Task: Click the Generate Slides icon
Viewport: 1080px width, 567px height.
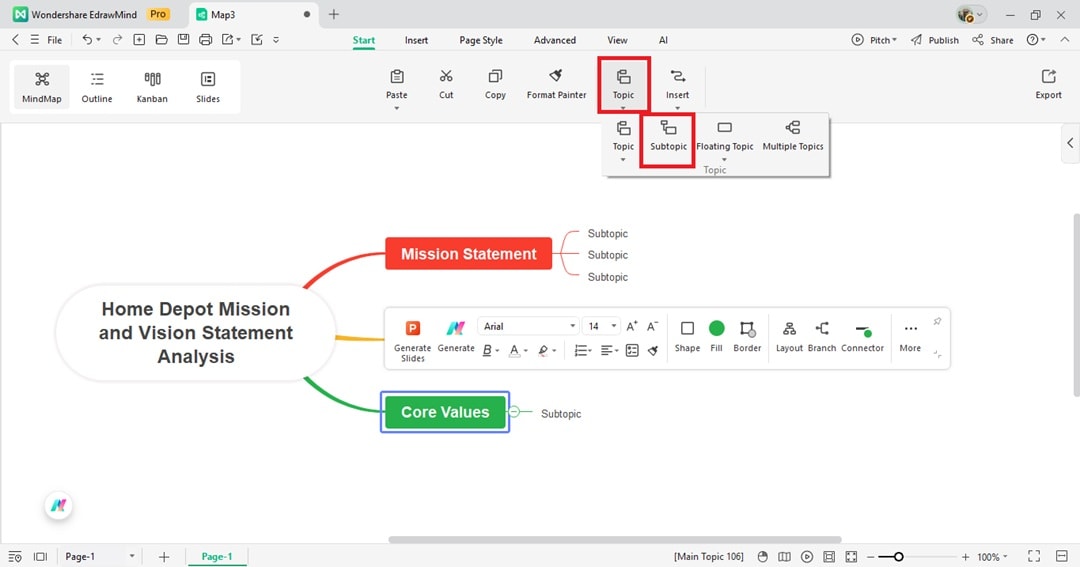Action: pos(413,328)
